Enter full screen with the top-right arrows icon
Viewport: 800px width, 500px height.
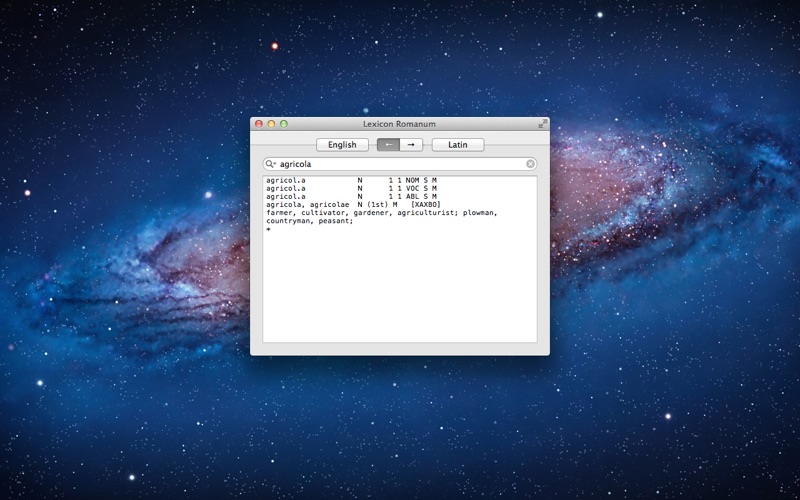(x=543, y=124)
